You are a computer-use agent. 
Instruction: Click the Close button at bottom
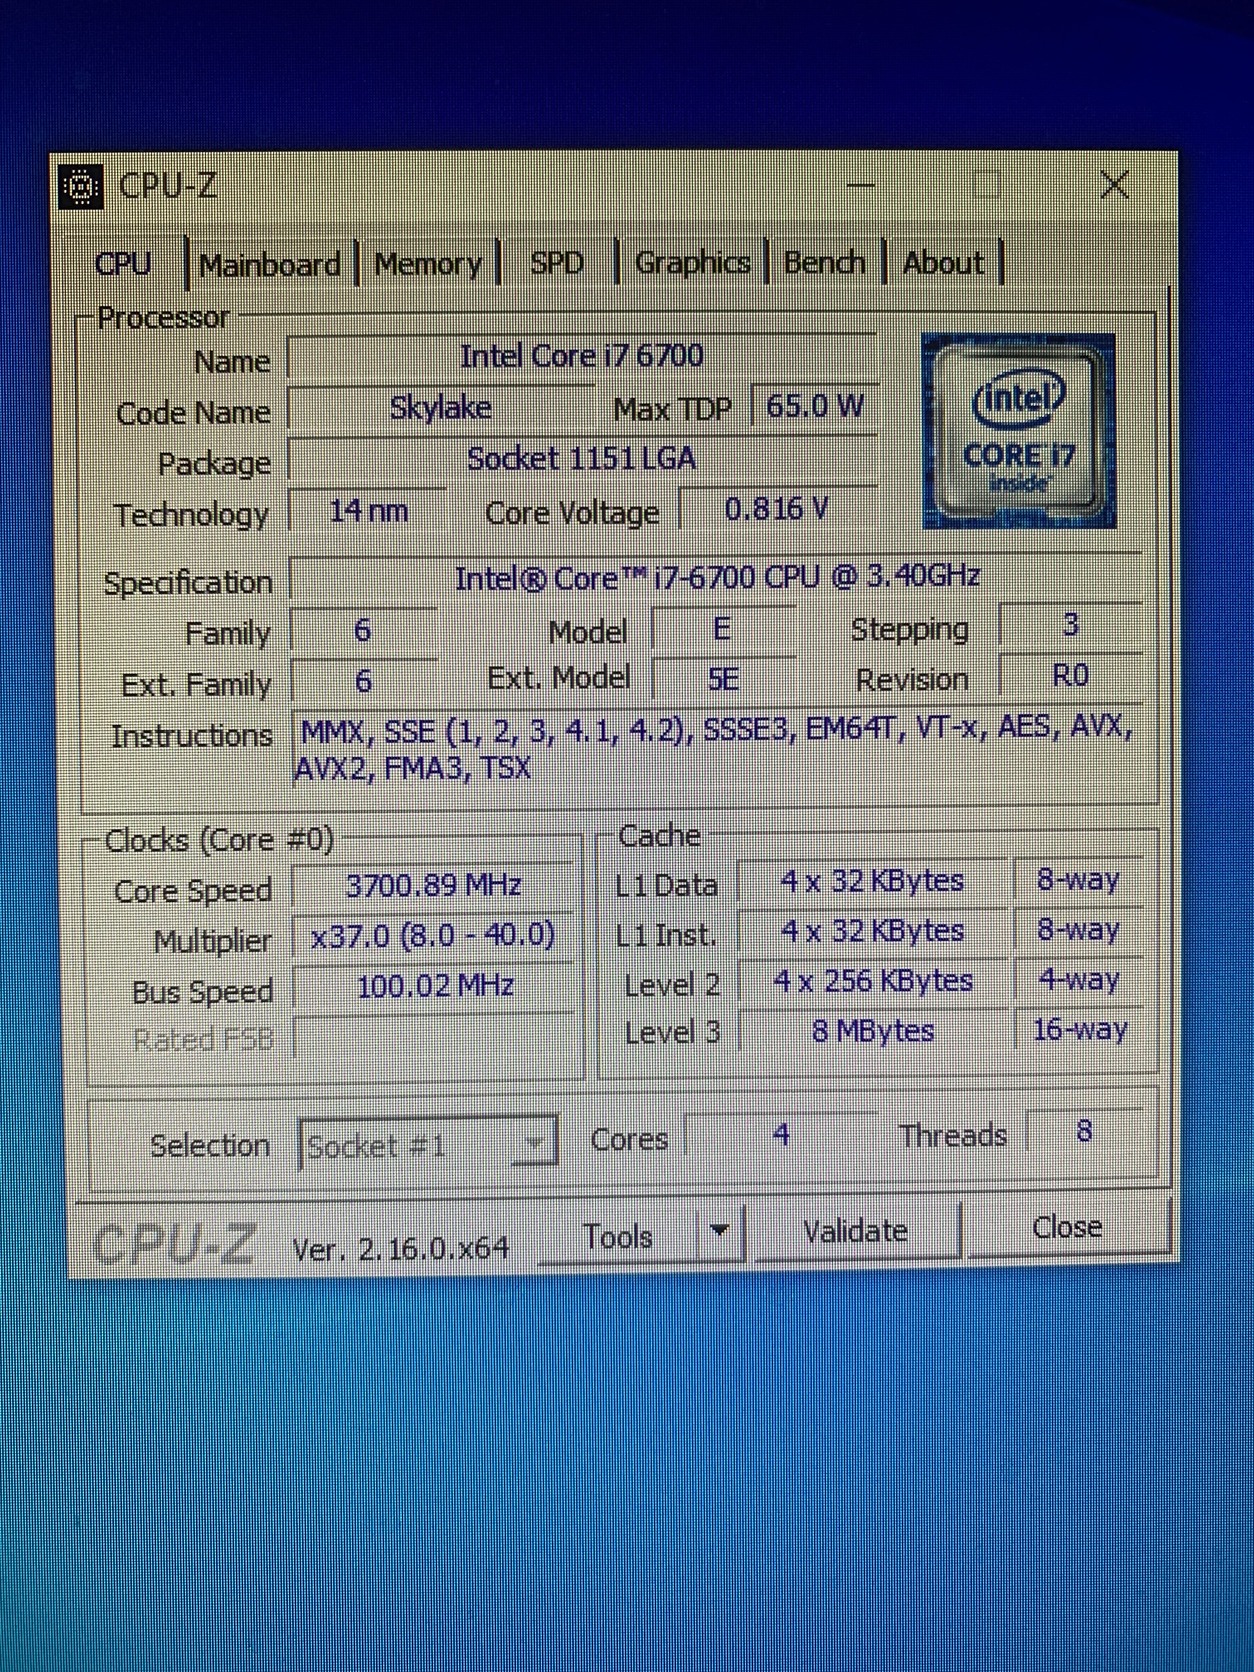tap(1067, 1227)
